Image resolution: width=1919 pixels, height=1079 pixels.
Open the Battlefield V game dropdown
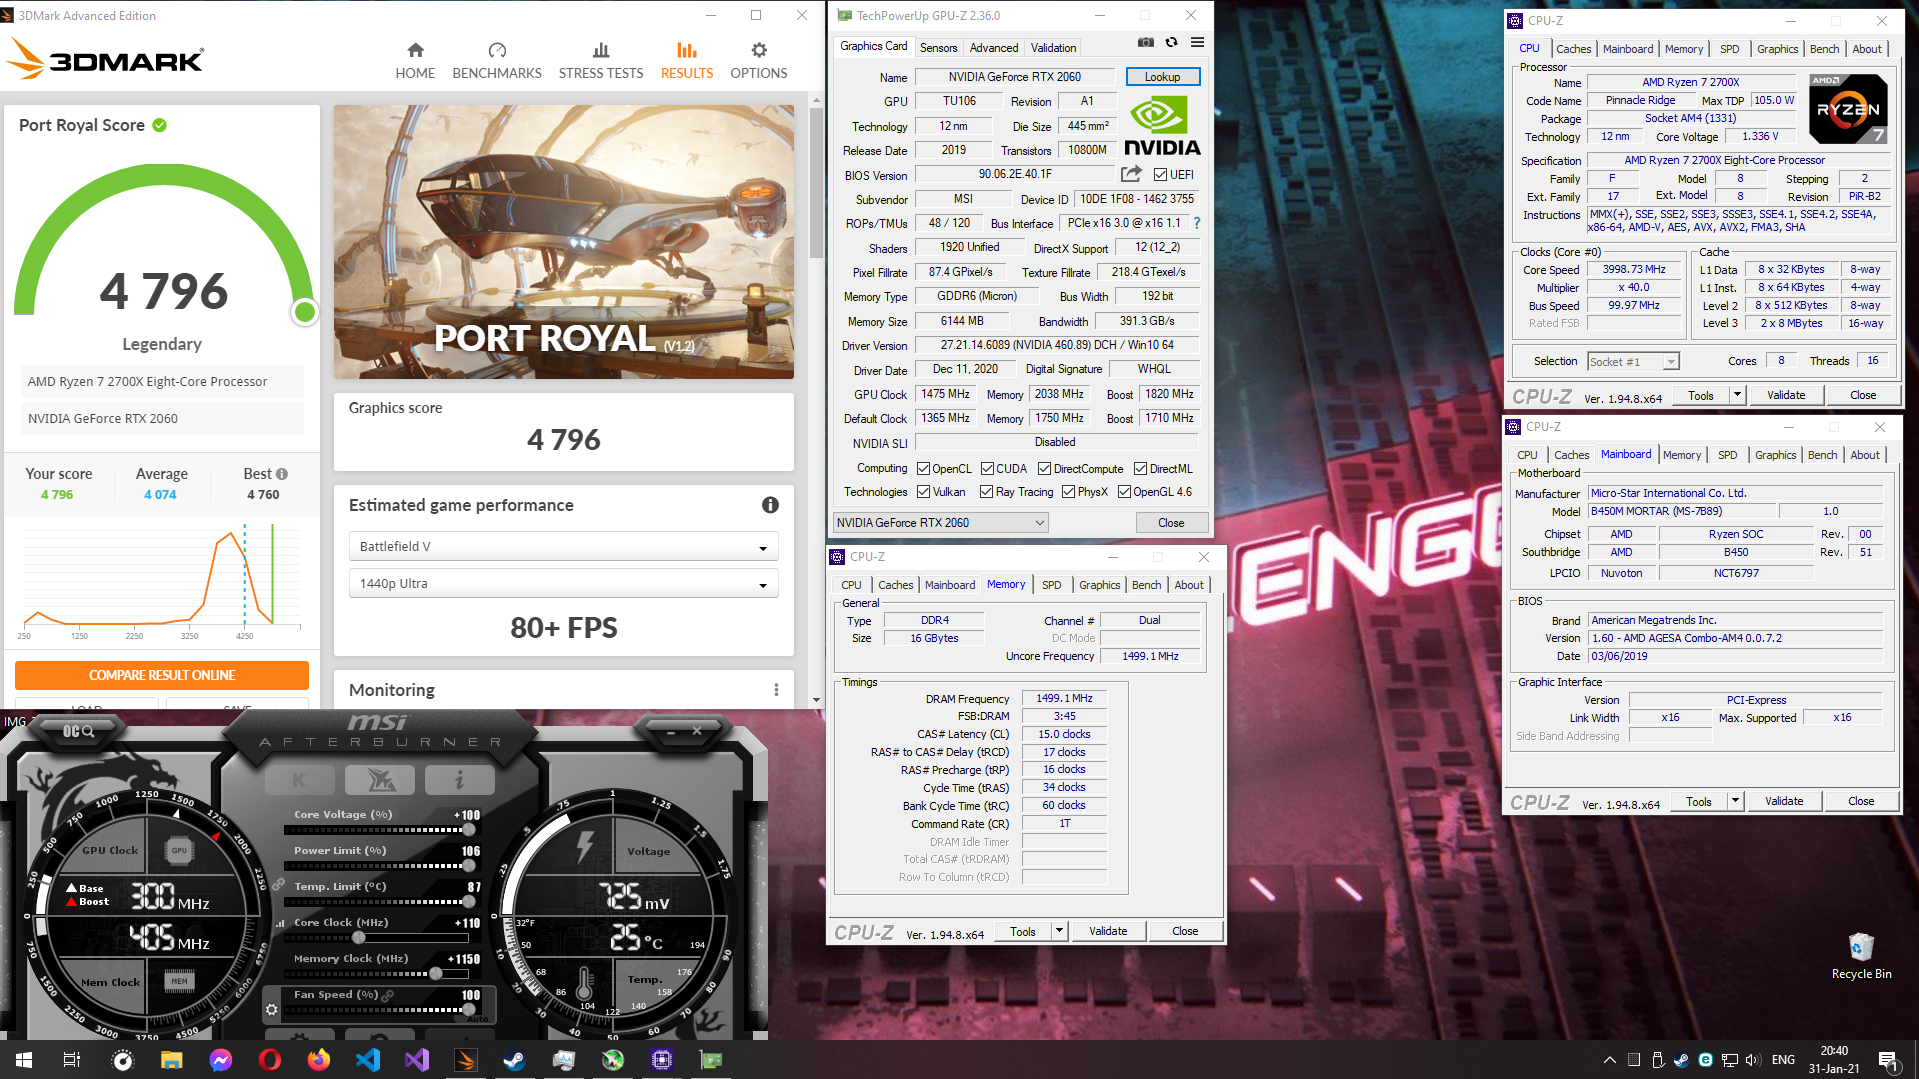point(563,547)
